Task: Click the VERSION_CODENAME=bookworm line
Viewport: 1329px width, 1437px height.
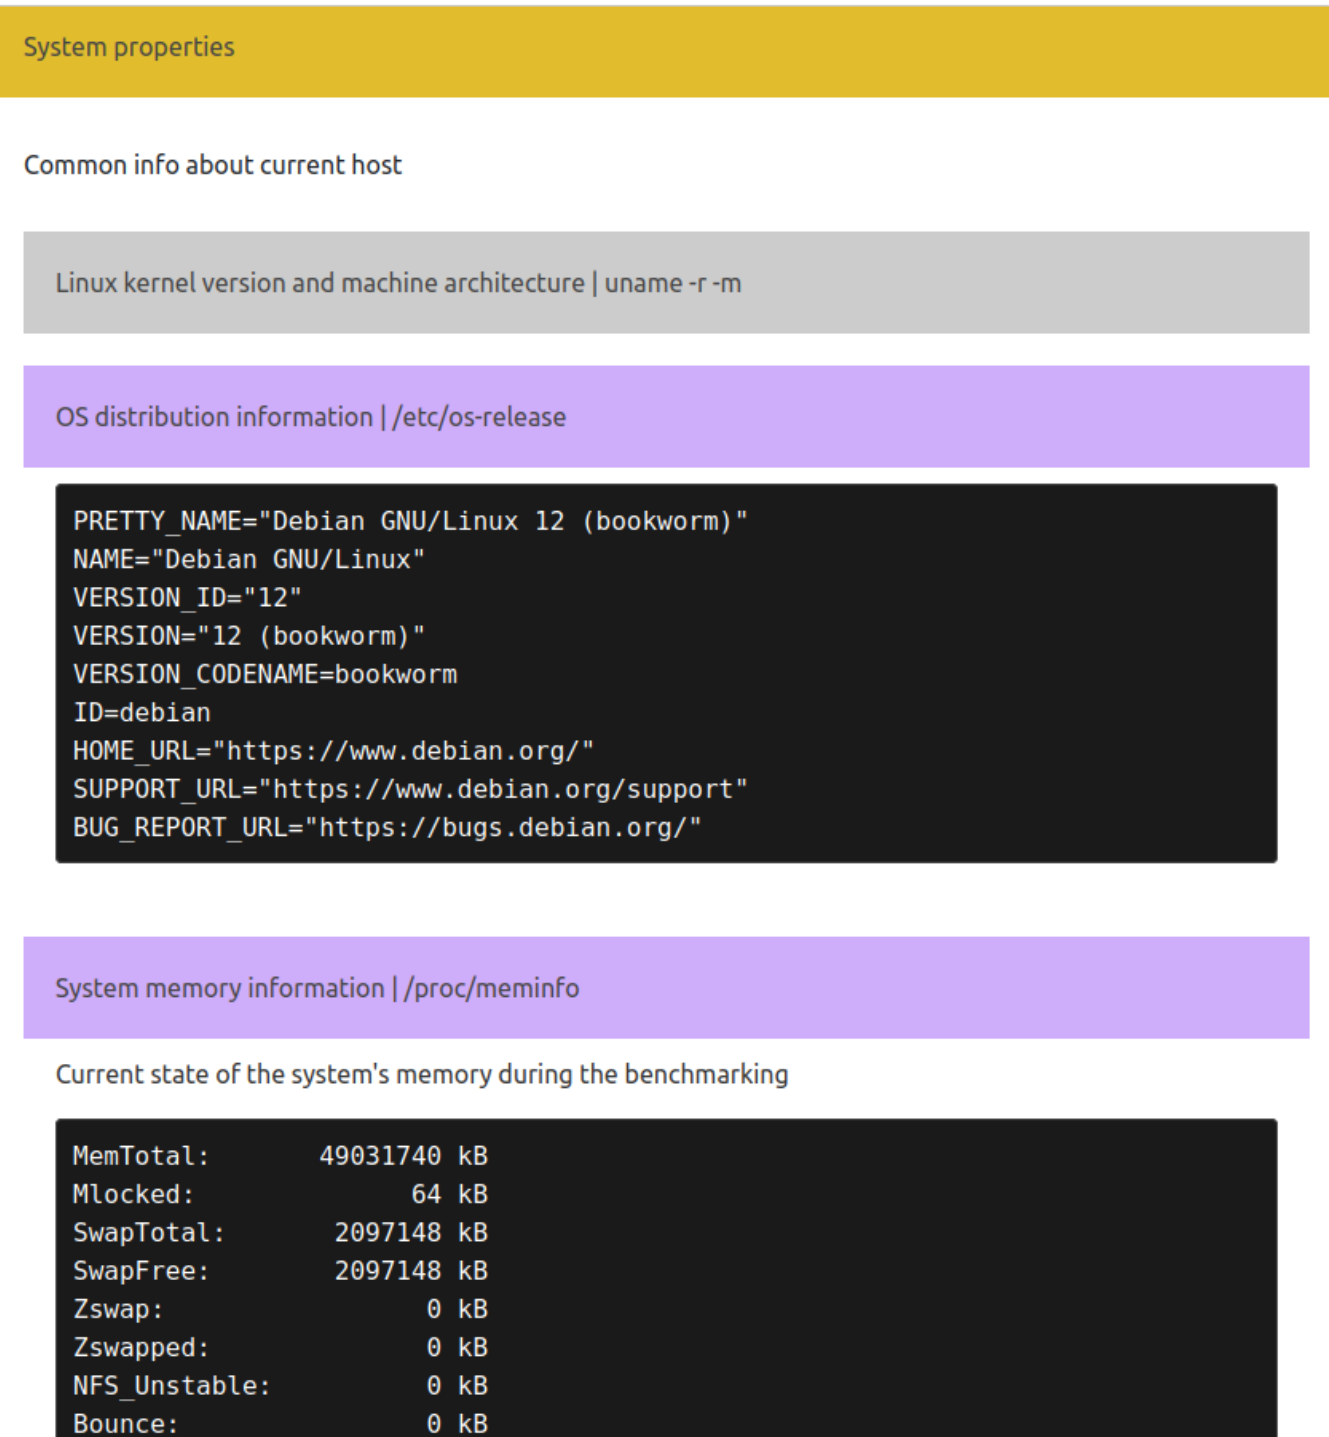Action: click(x=265, y=674)
